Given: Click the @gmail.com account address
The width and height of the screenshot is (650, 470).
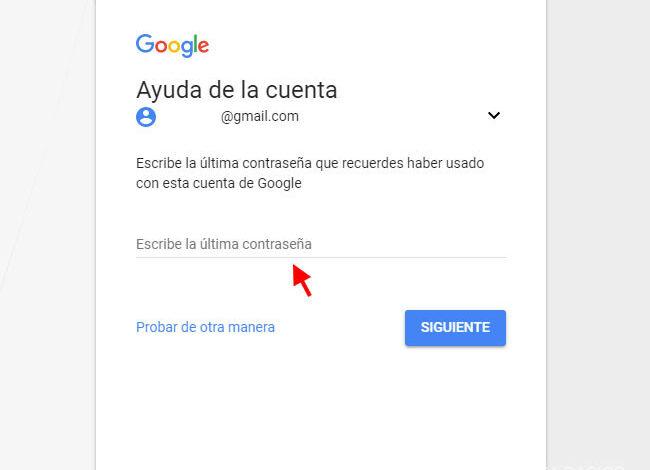Looking at the screenshot, I should (260, 117).
